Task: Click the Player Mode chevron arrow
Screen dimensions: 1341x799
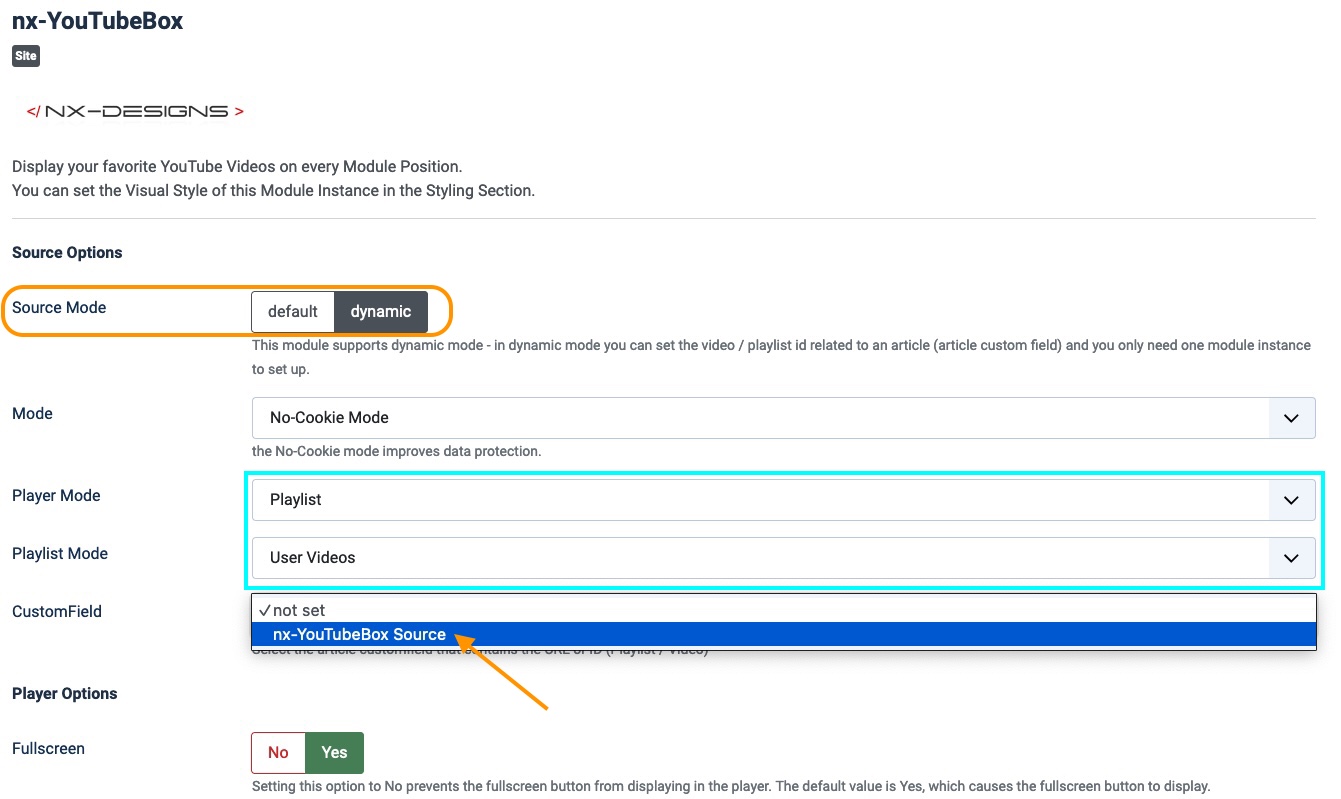Action: 1291,500
